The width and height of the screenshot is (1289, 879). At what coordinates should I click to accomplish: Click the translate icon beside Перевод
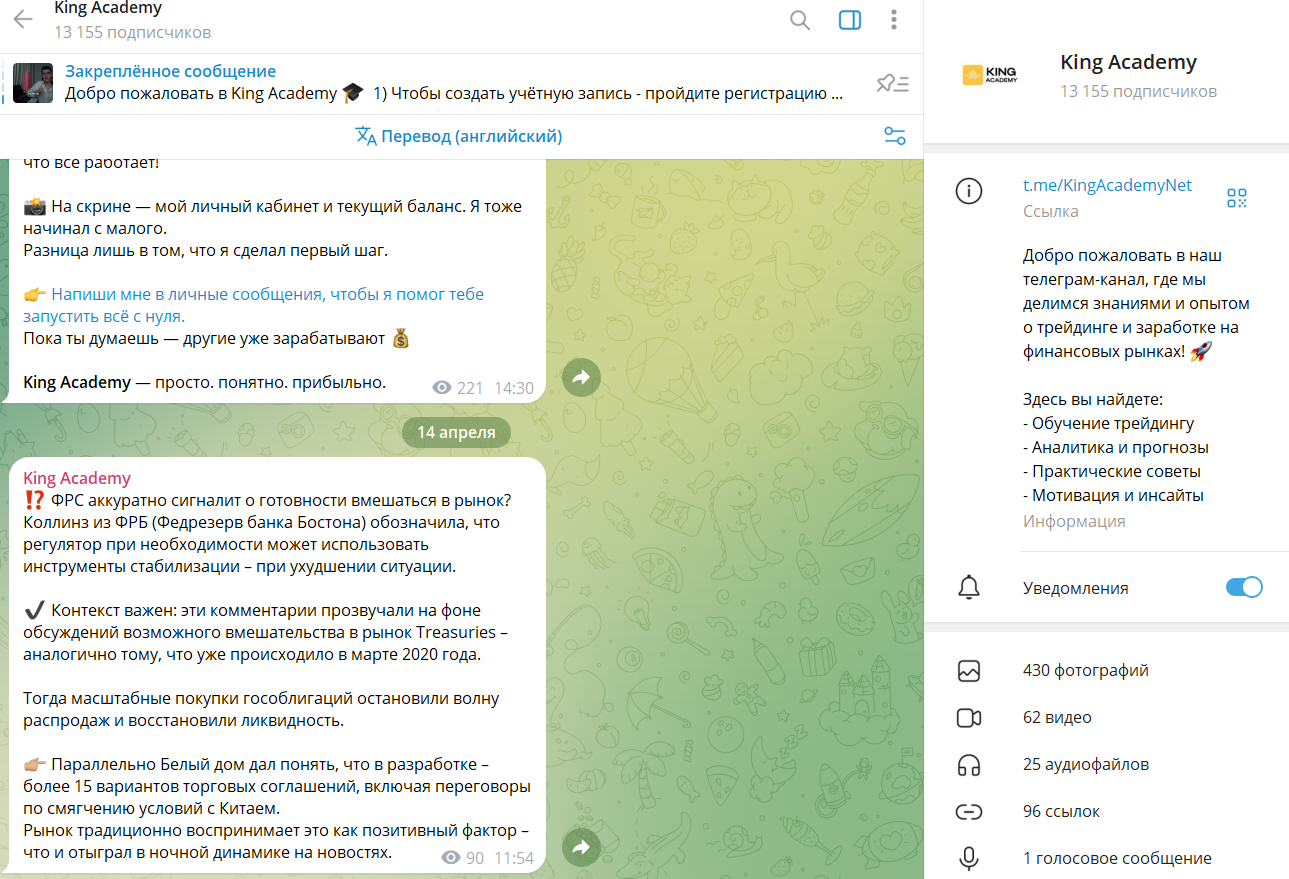(366, 136)
